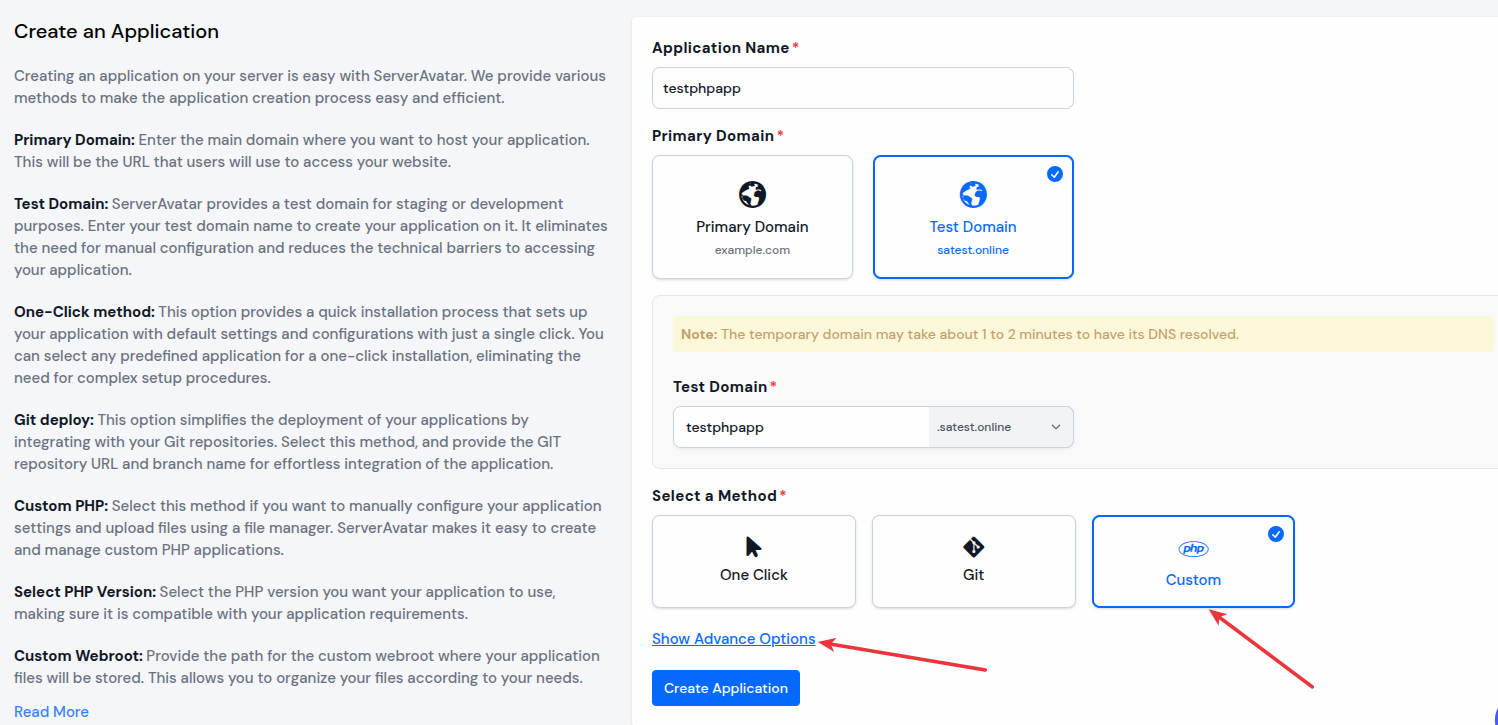This screenshot has width=1498, height=725.
Task: Focus the Test Domain name input field
Action: point(801,427)
